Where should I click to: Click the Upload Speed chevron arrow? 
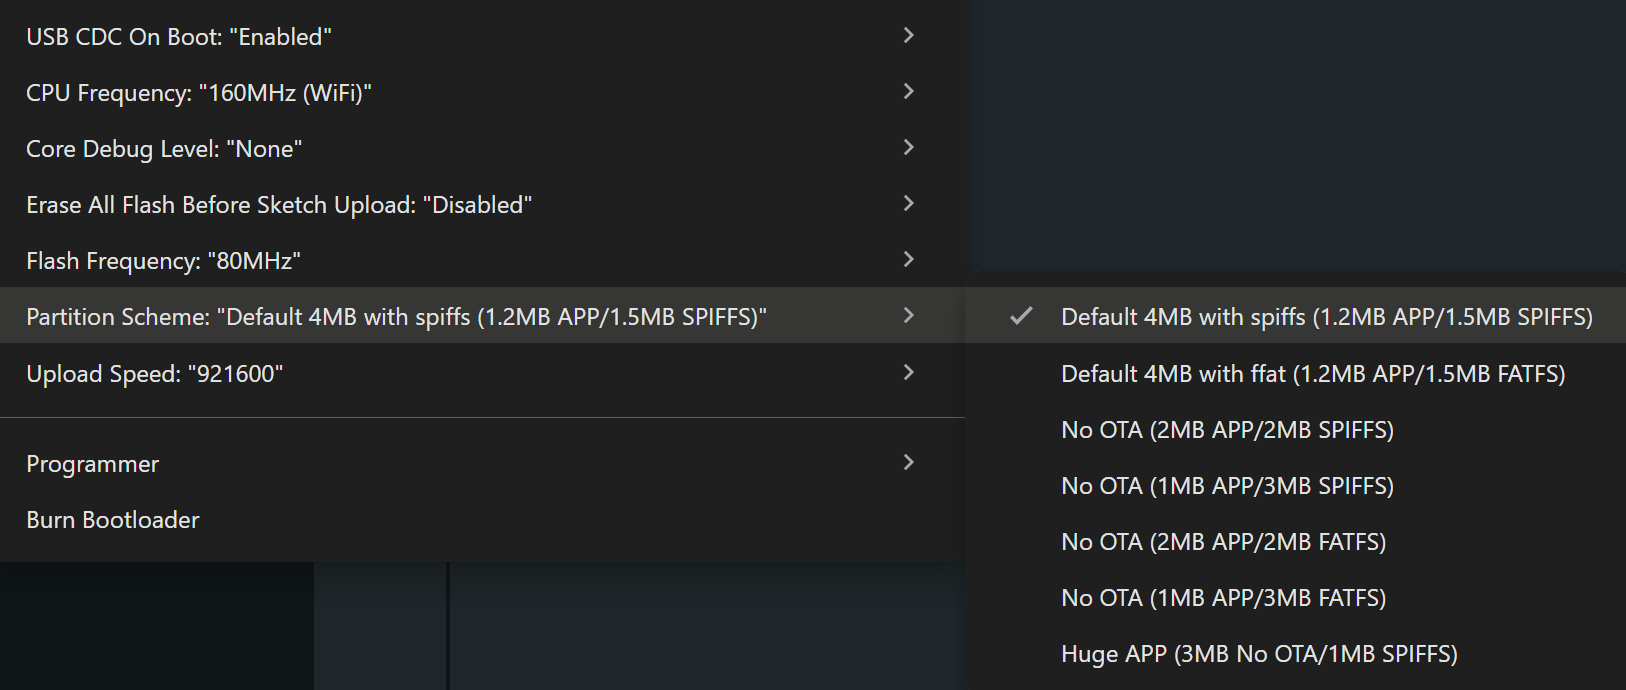pyautogui.click(x=908, y=373)
